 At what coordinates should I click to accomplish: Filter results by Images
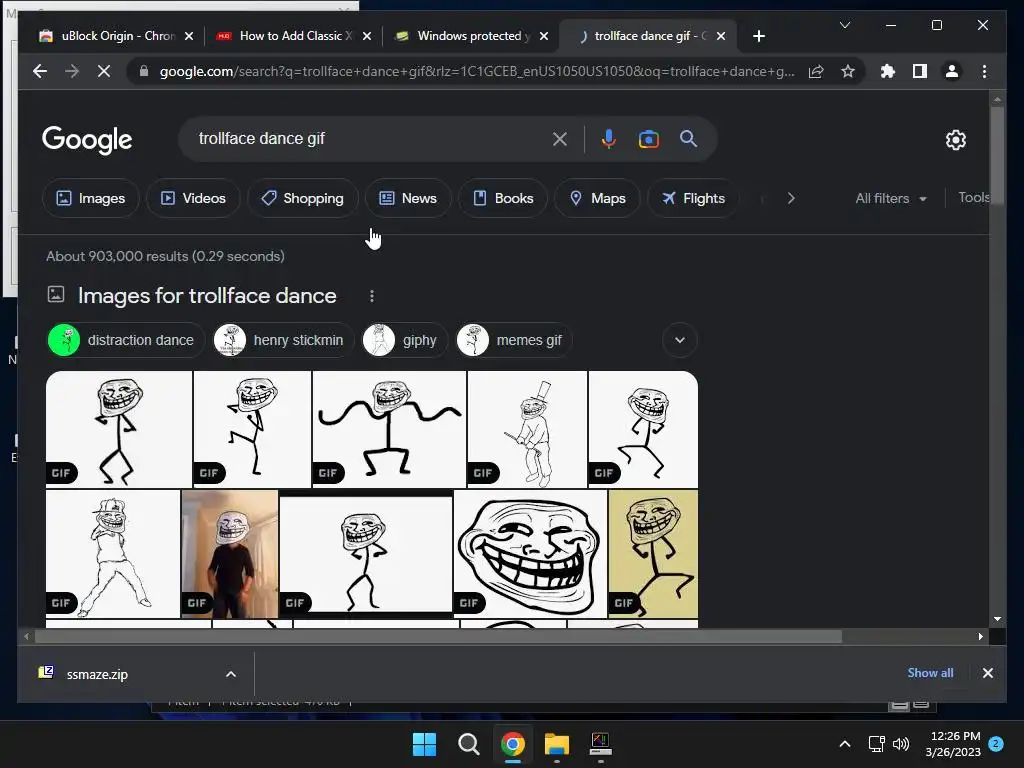click(91, 198)
